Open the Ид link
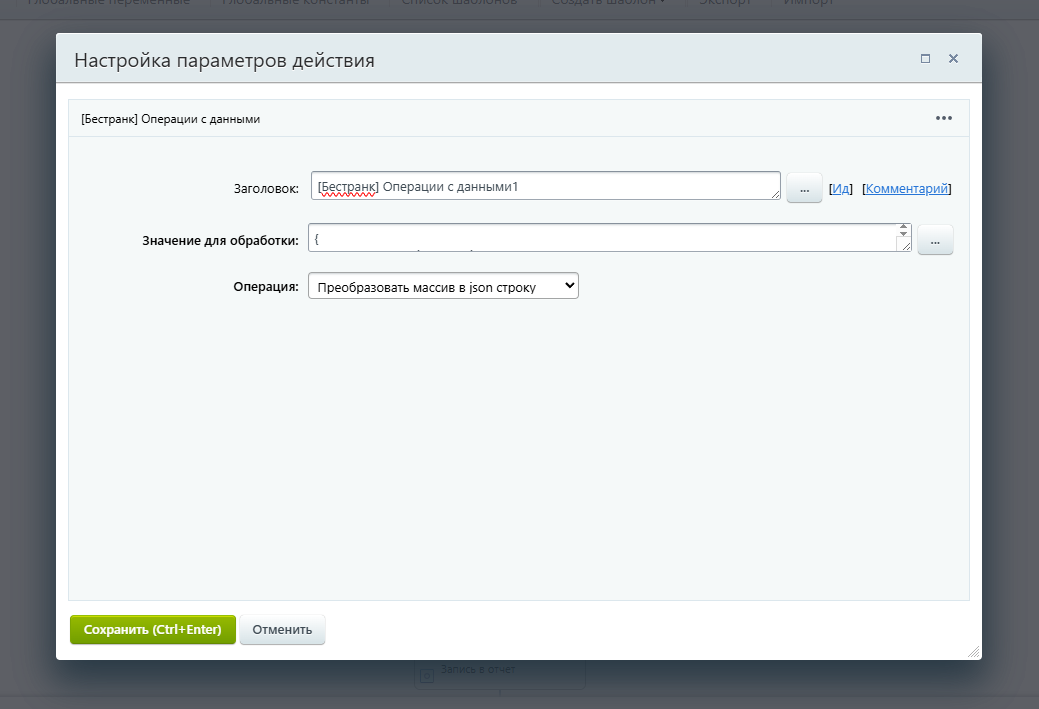Image resolution: width=1039 pixels, height=709 pixels. (x=840, y=187)
